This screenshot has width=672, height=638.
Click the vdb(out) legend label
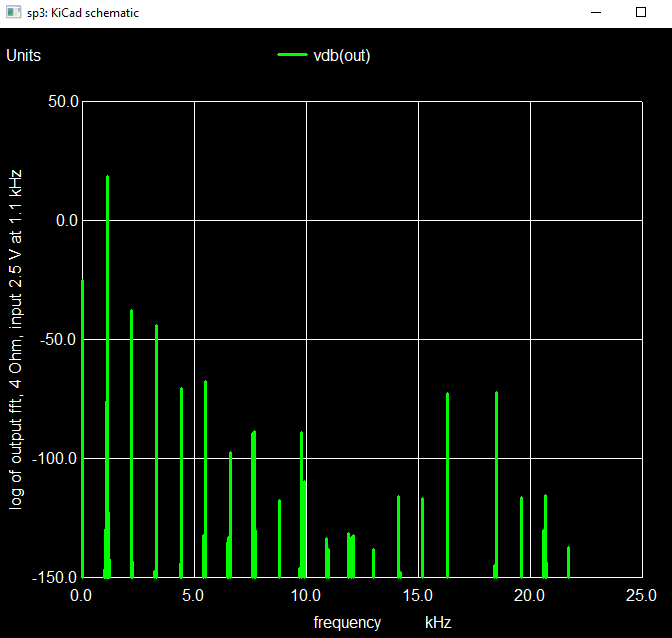pos(342,56)
